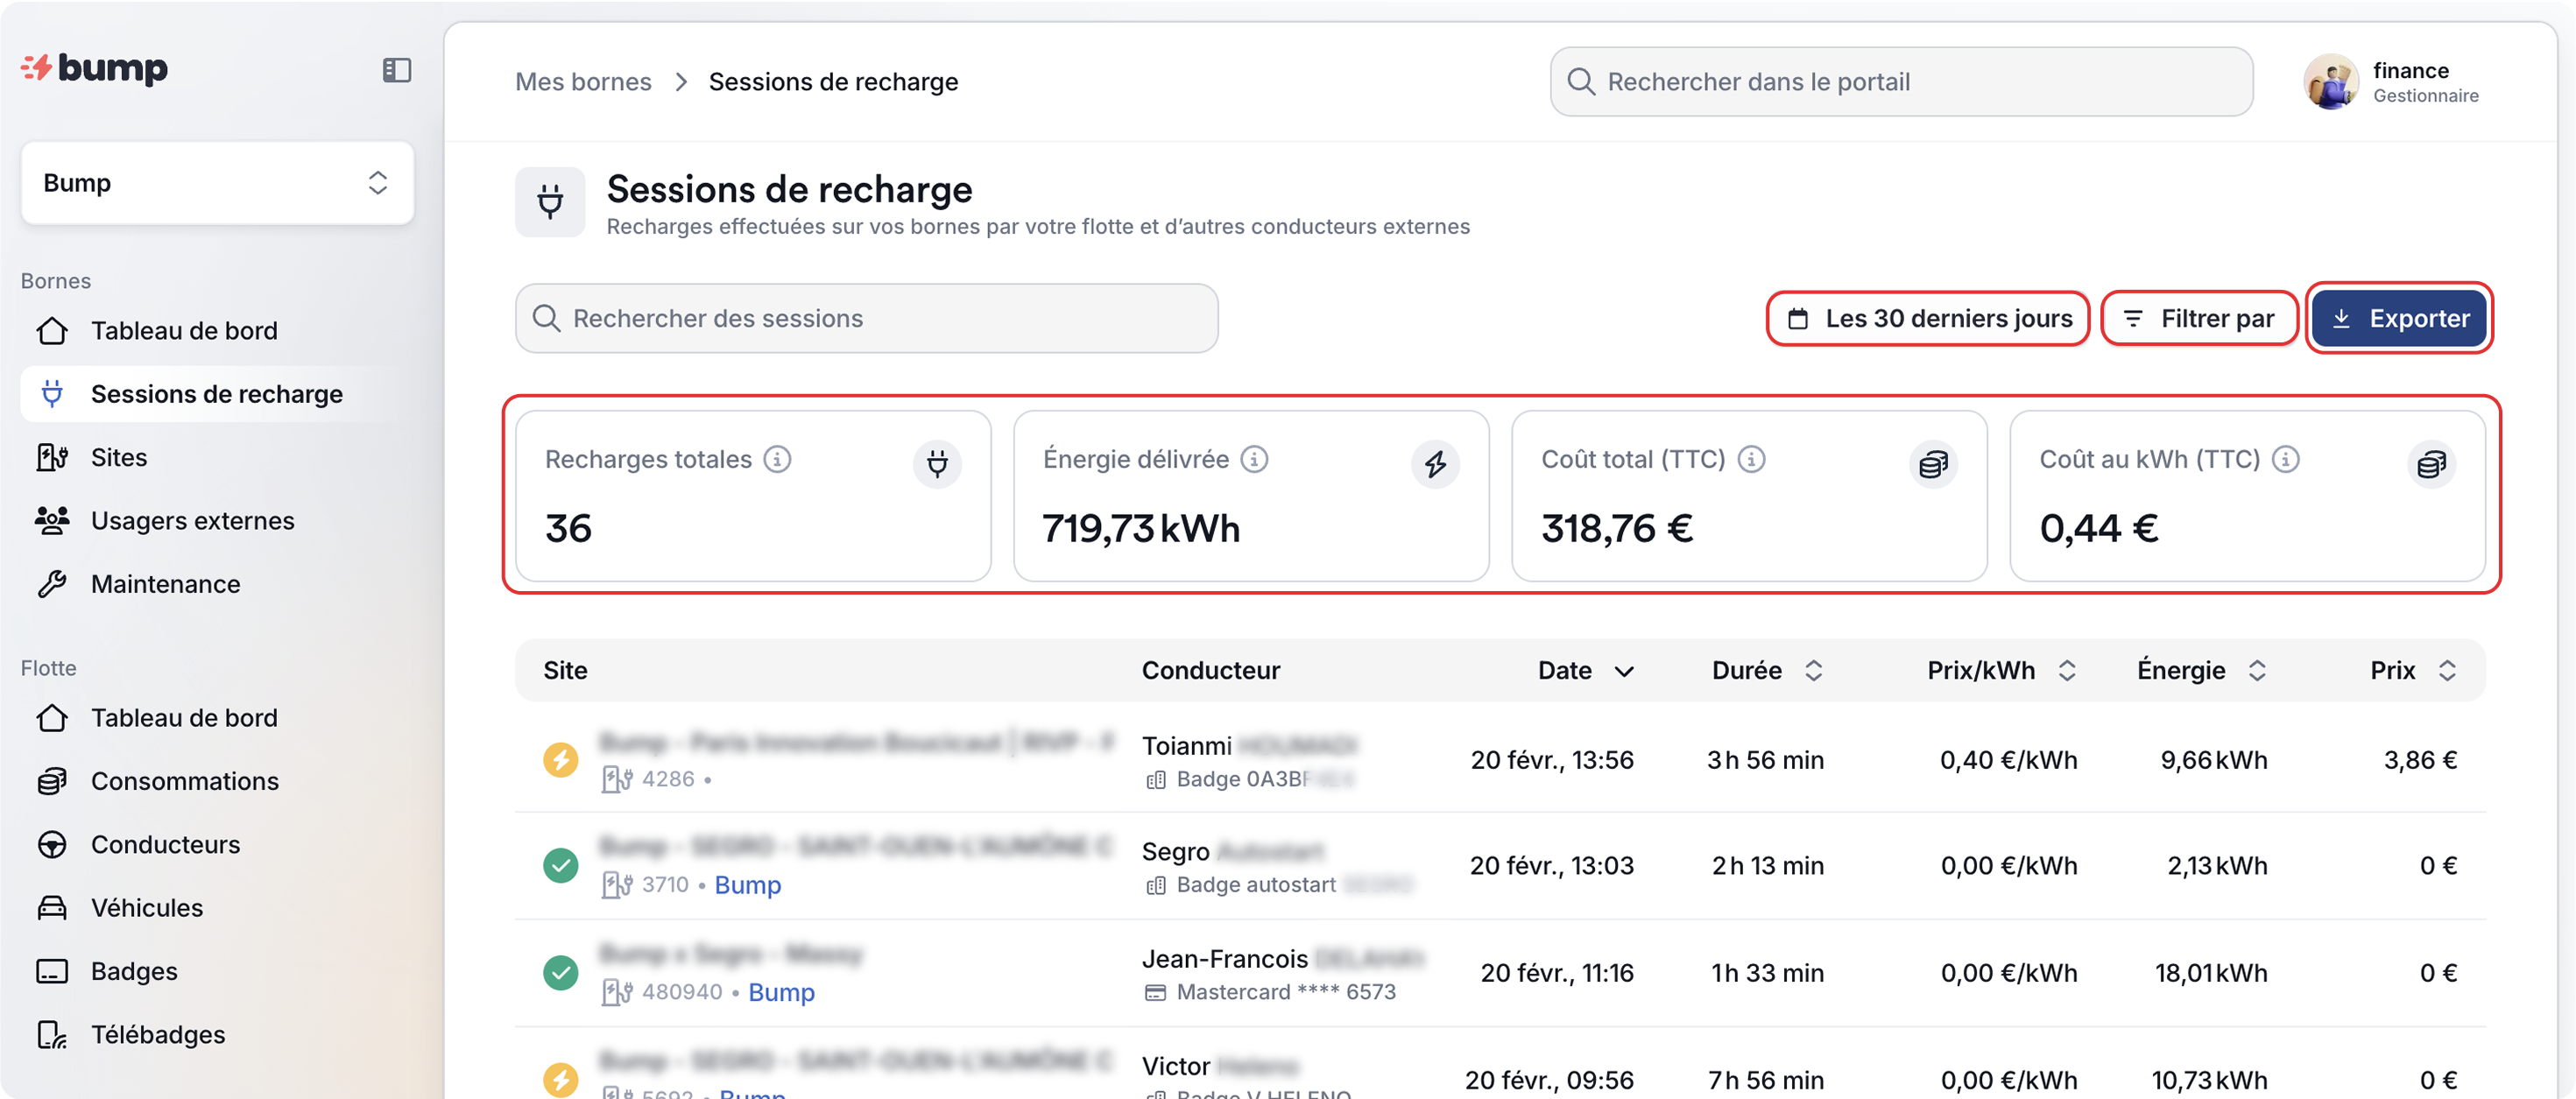Click the finance user avatar
The width and height of the screenshot is (2576, 1099).
tap(2331, 82)
